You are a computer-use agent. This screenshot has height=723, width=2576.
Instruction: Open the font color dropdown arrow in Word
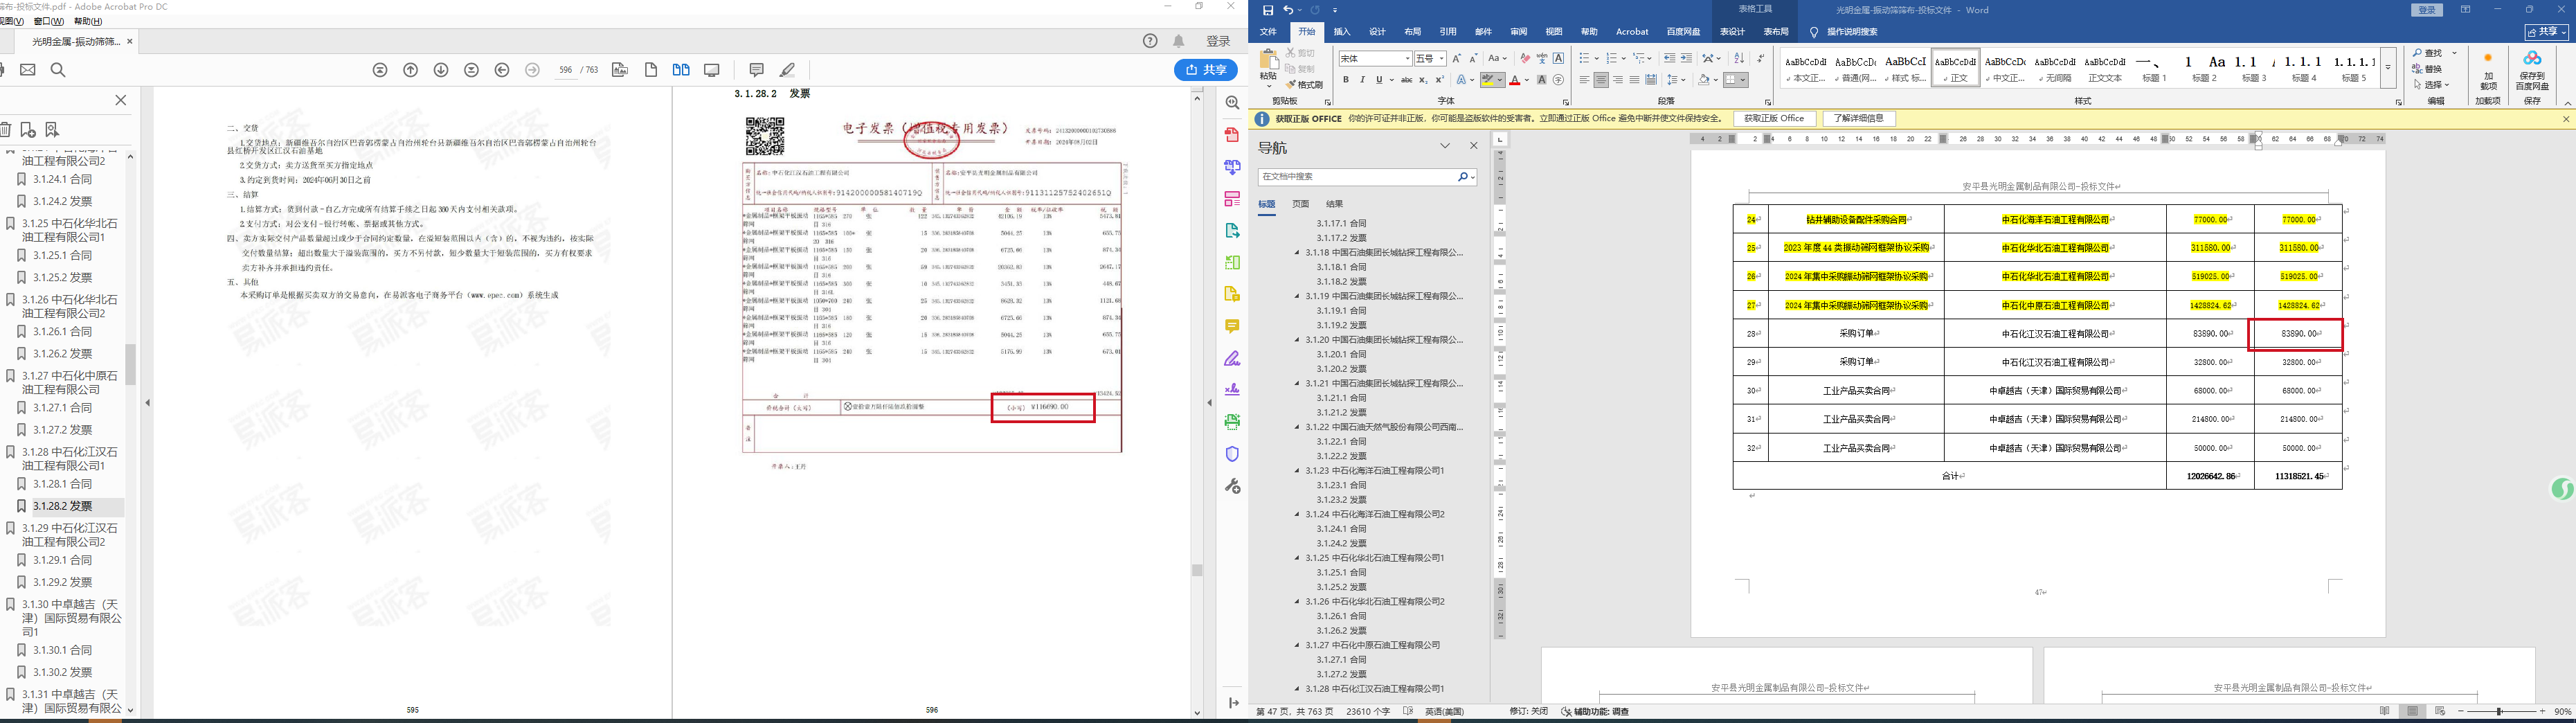1527,80
